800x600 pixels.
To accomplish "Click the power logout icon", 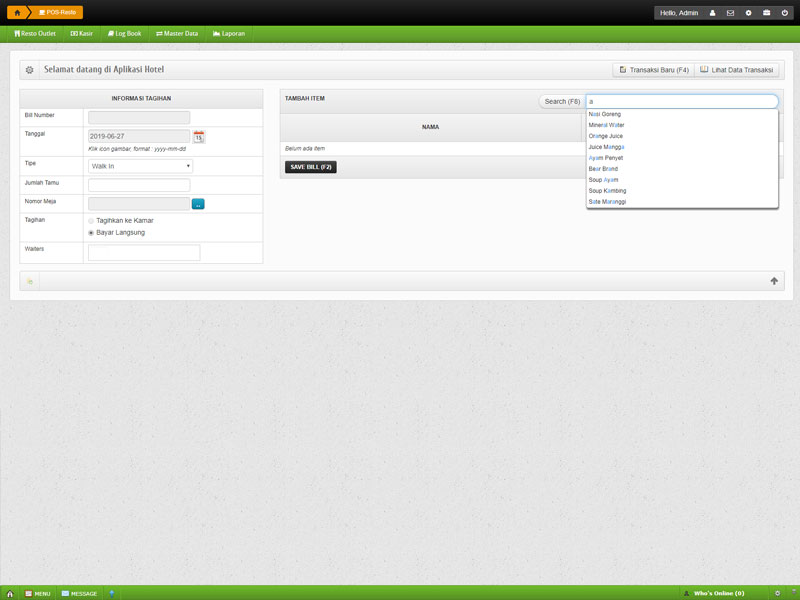I will coord(784,13).
